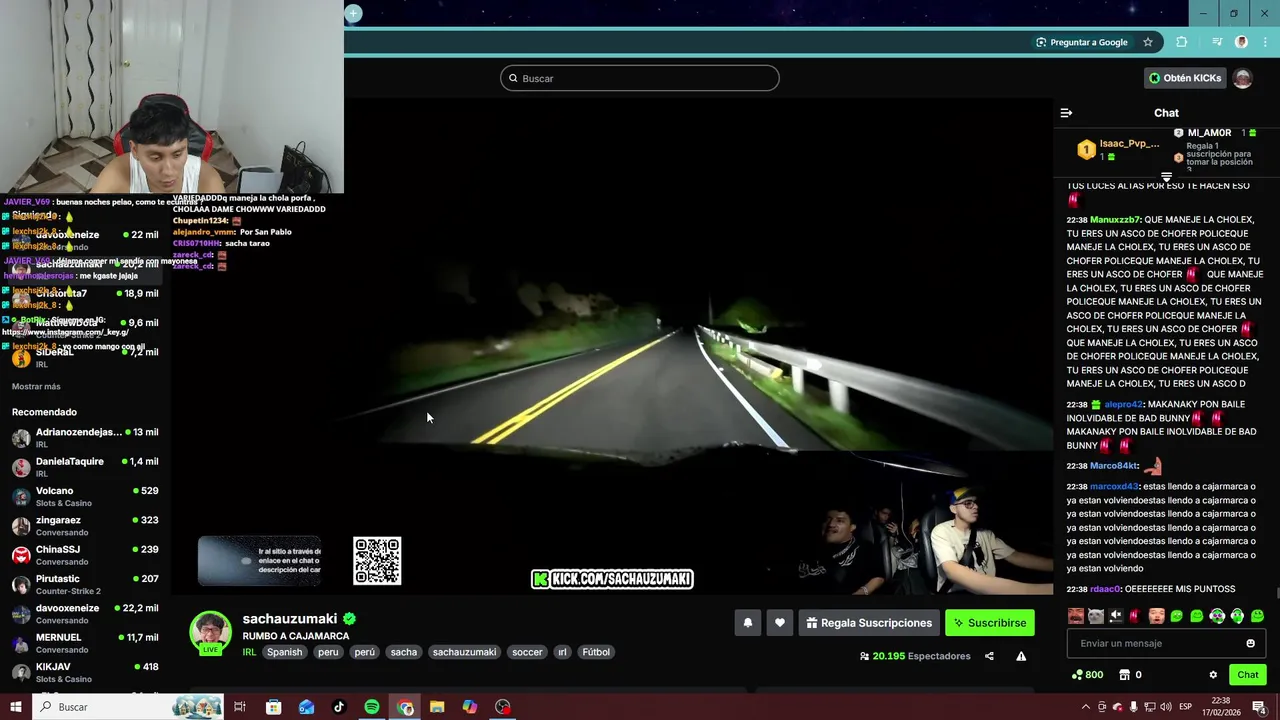Click the Windows taskbar Buscar box

coord(127,707)
